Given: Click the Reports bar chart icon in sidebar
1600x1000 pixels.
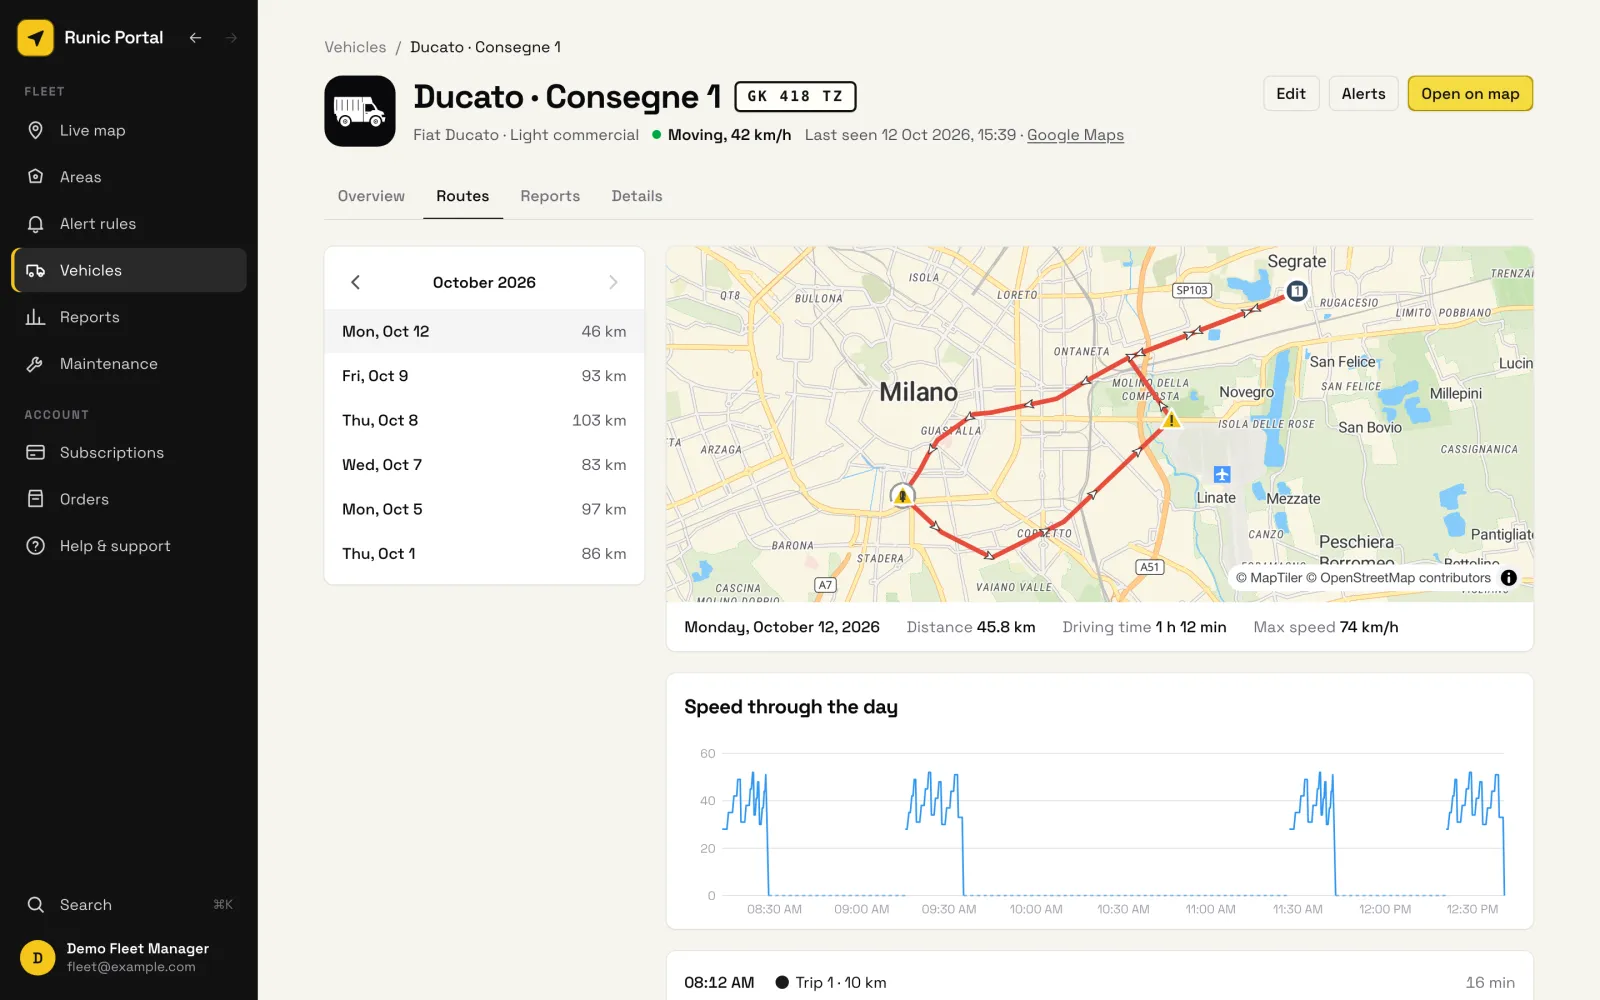Looking at the screenshot, I should coord(36,317).
